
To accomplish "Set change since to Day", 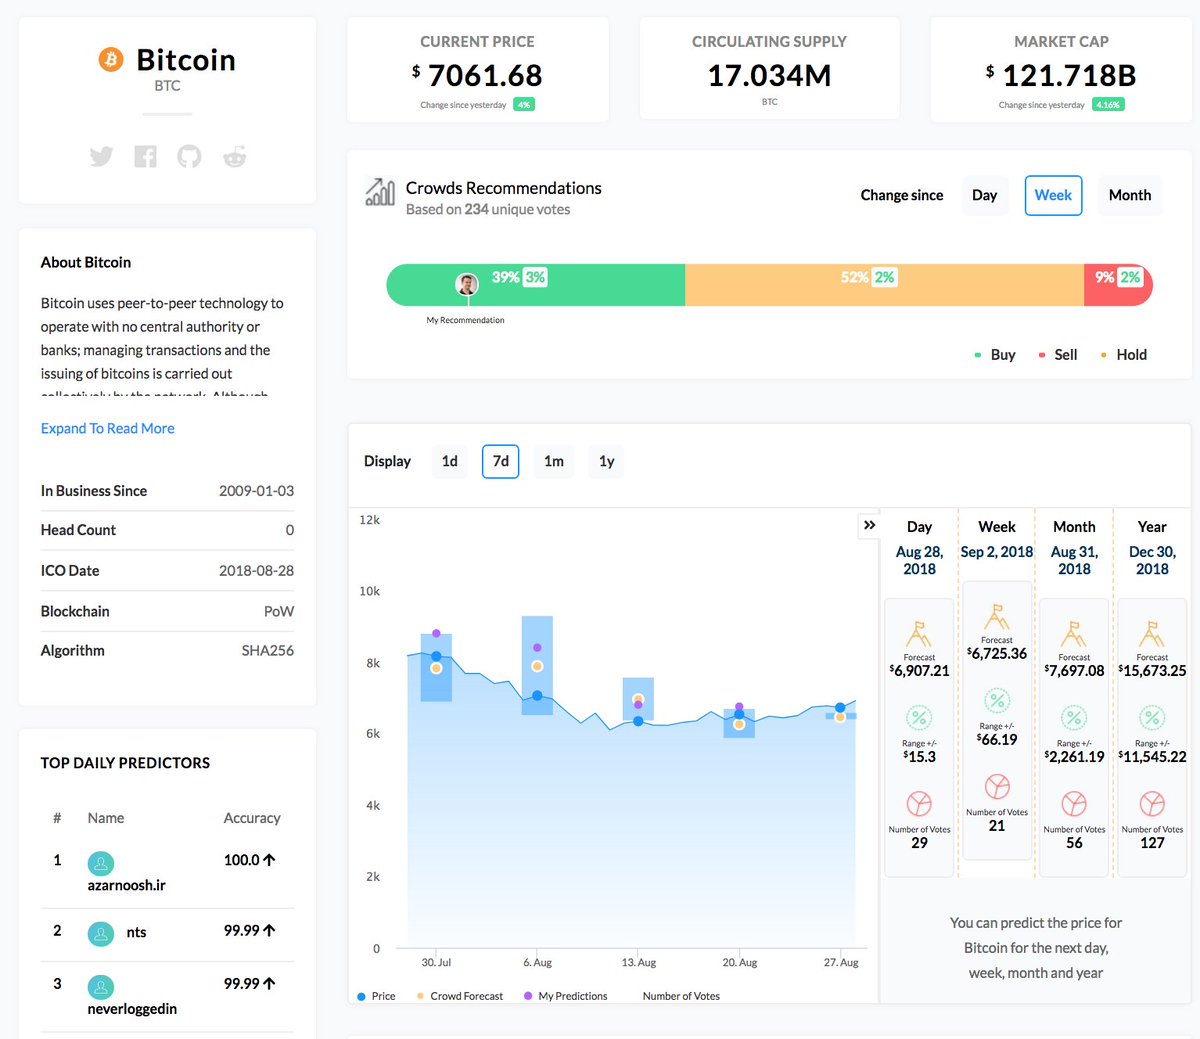I will 984,195.
